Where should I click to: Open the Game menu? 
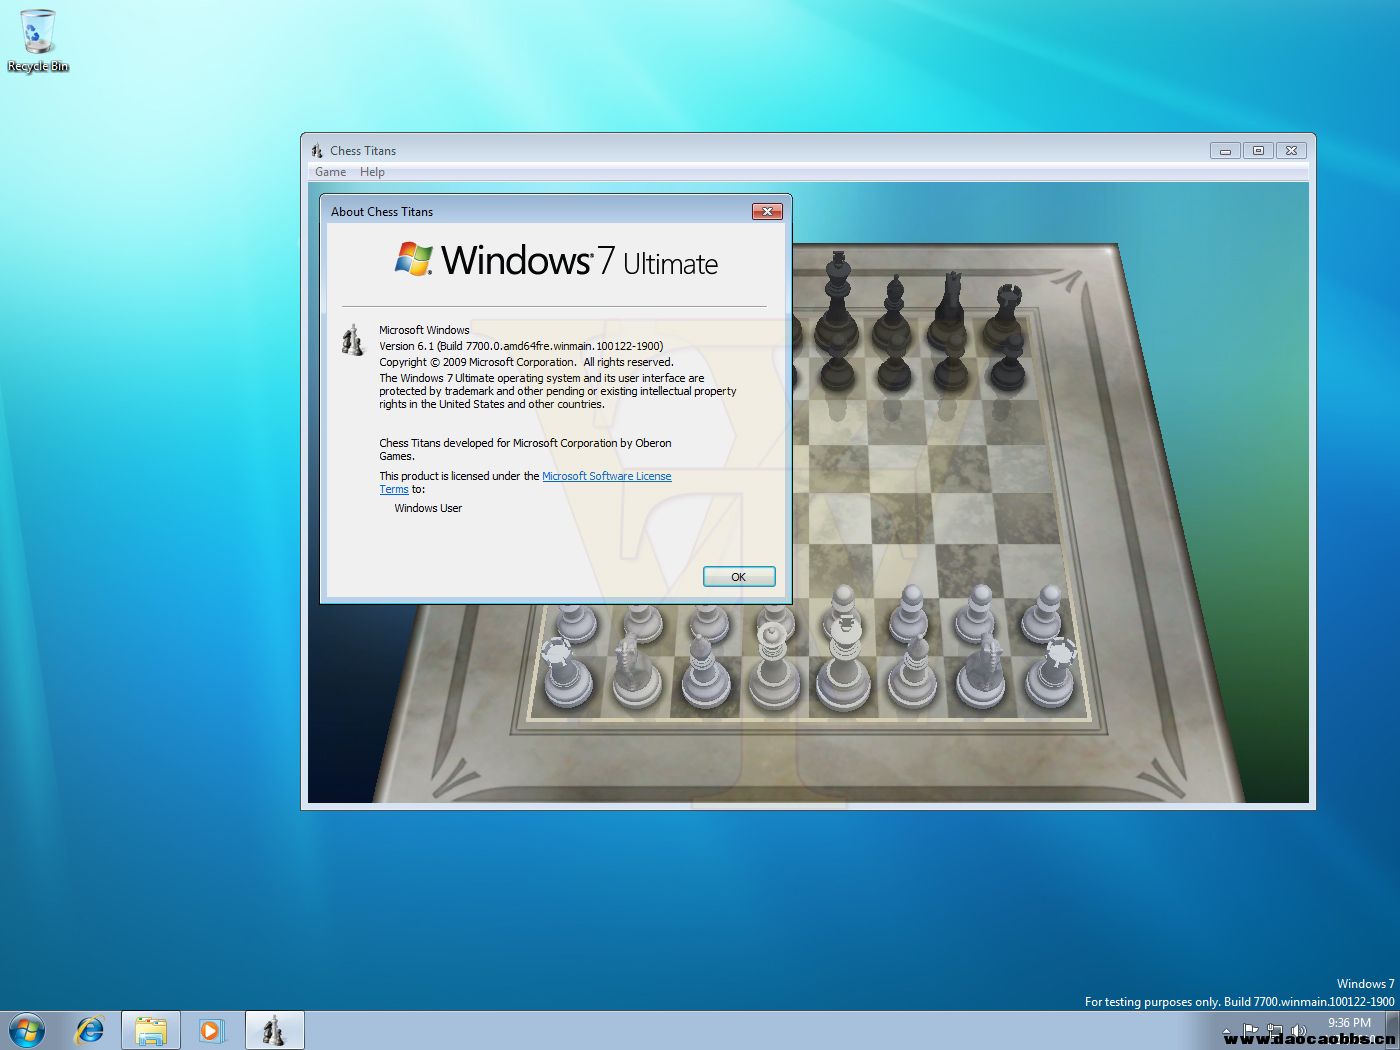point(330,172)
